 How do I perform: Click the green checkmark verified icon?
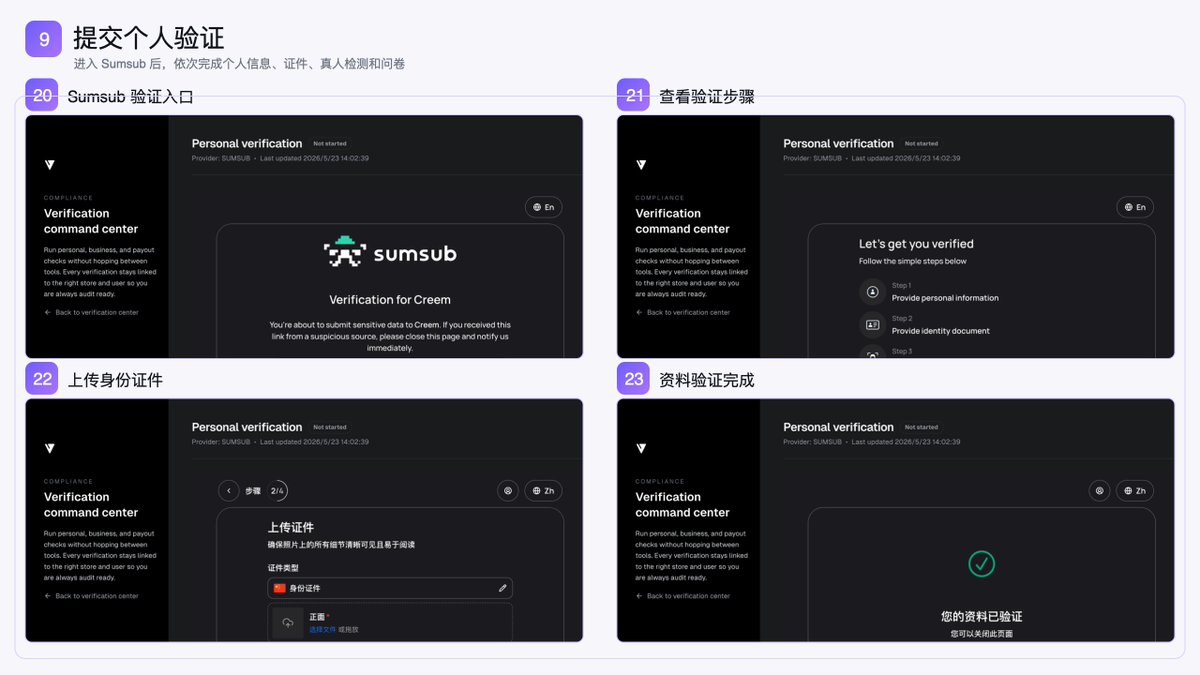point(981,563)
